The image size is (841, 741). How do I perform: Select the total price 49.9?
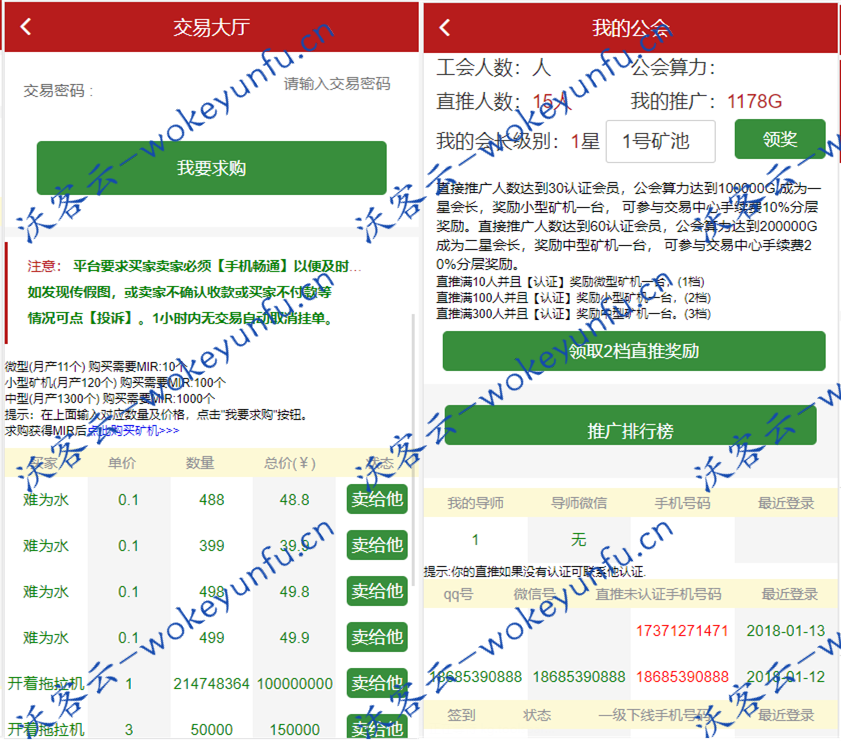(294, 638)
